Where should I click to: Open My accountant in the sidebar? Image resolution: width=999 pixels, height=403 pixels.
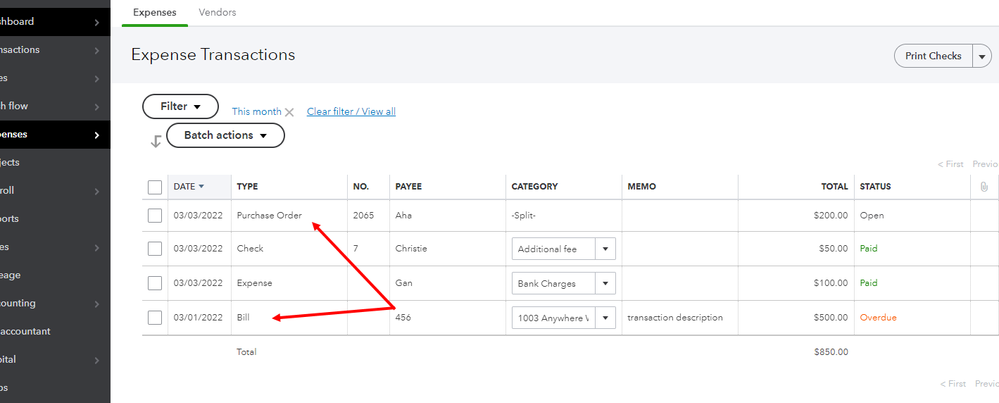[25, 331]
